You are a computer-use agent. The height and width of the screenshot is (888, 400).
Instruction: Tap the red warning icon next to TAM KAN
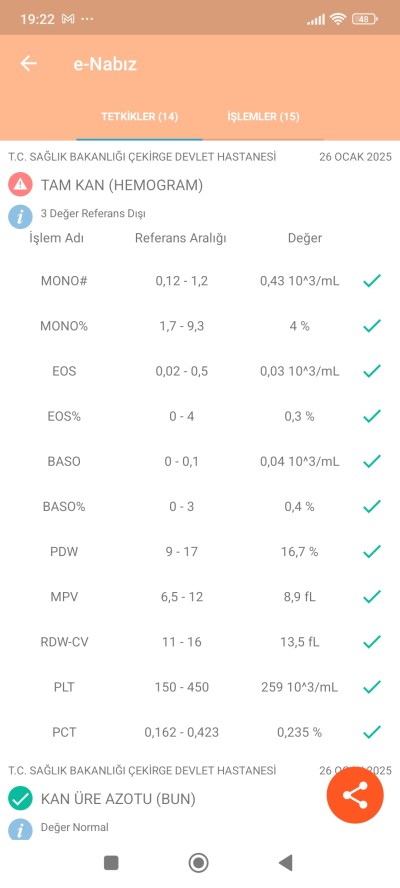(20, 185)
